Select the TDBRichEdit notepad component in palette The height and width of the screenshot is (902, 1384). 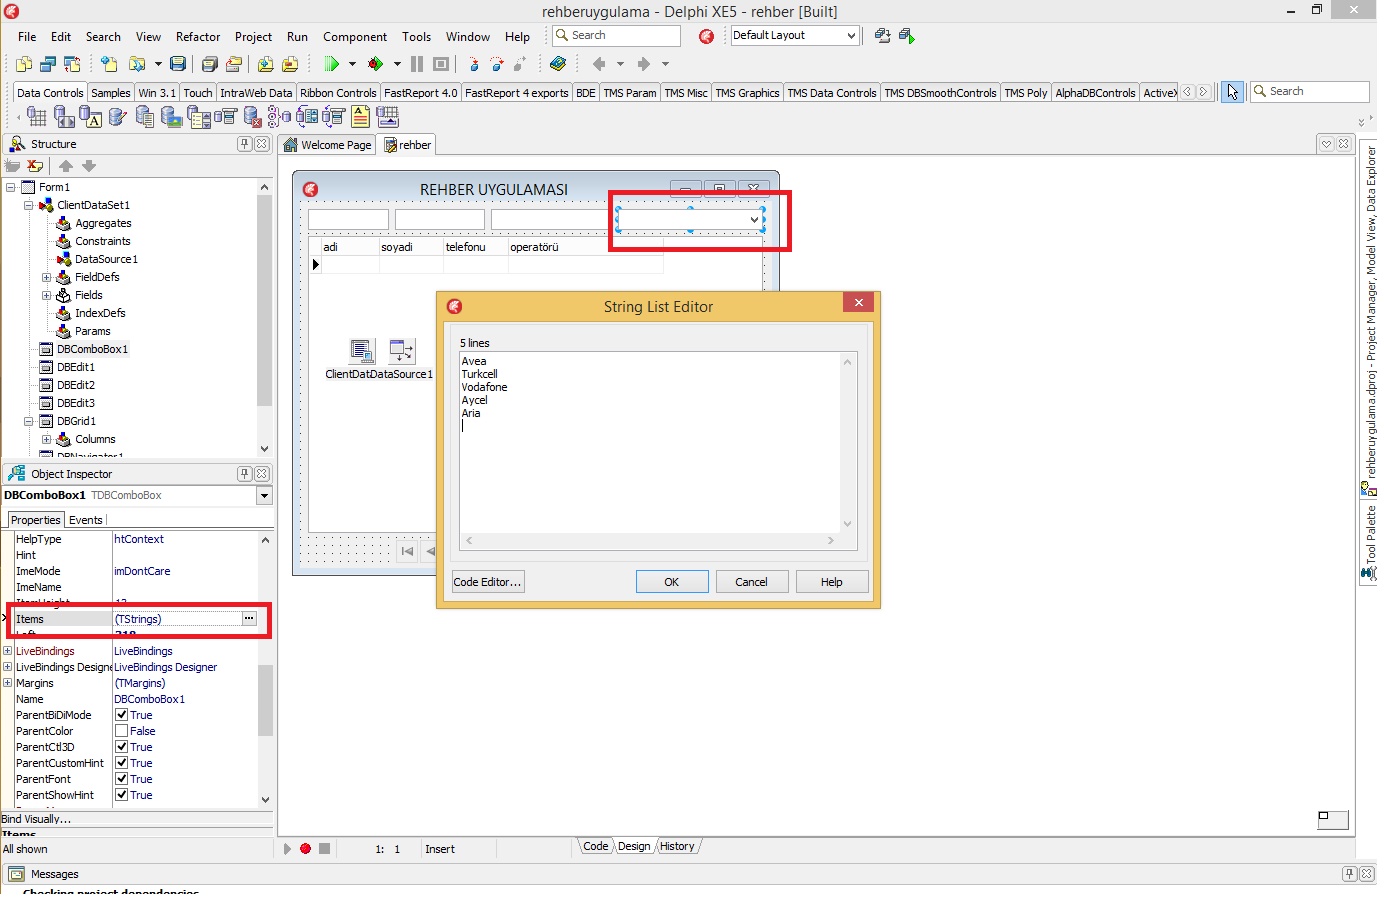[x=361, y=117]
